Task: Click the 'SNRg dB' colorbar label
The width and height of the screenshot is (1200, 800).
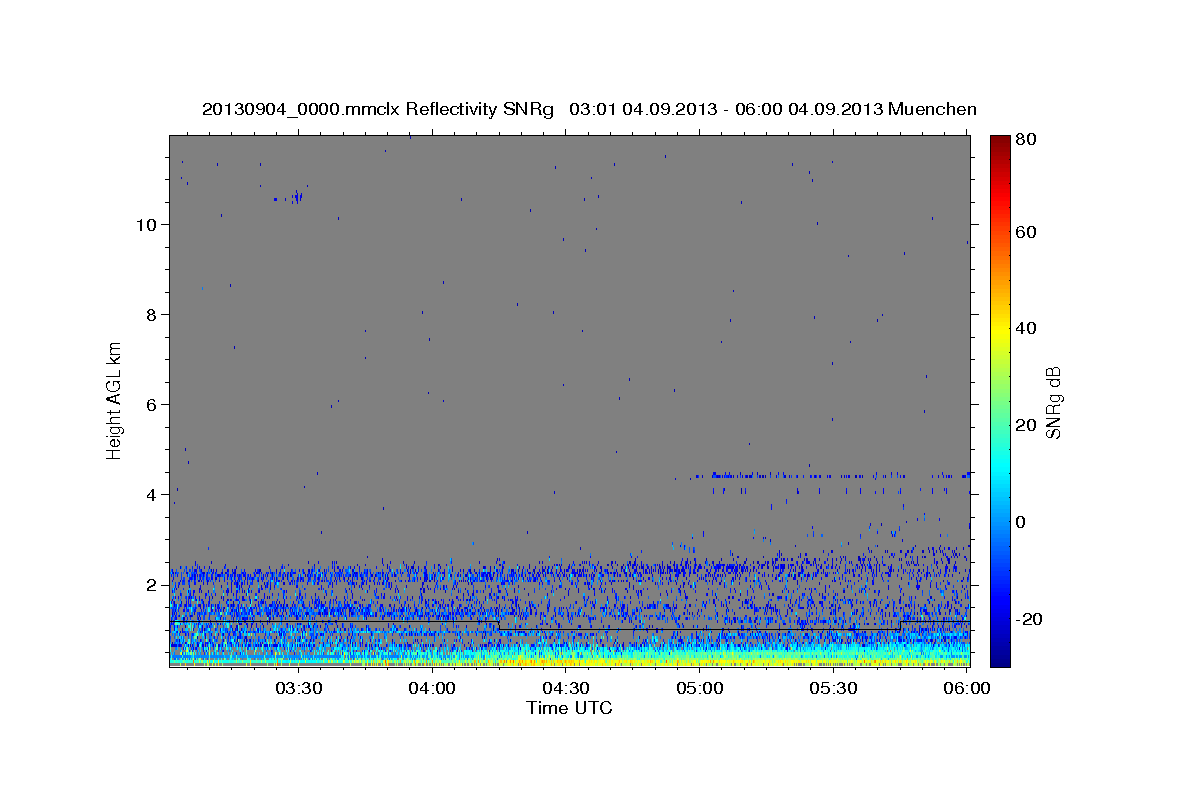Action: click(x=1053, y=401)
